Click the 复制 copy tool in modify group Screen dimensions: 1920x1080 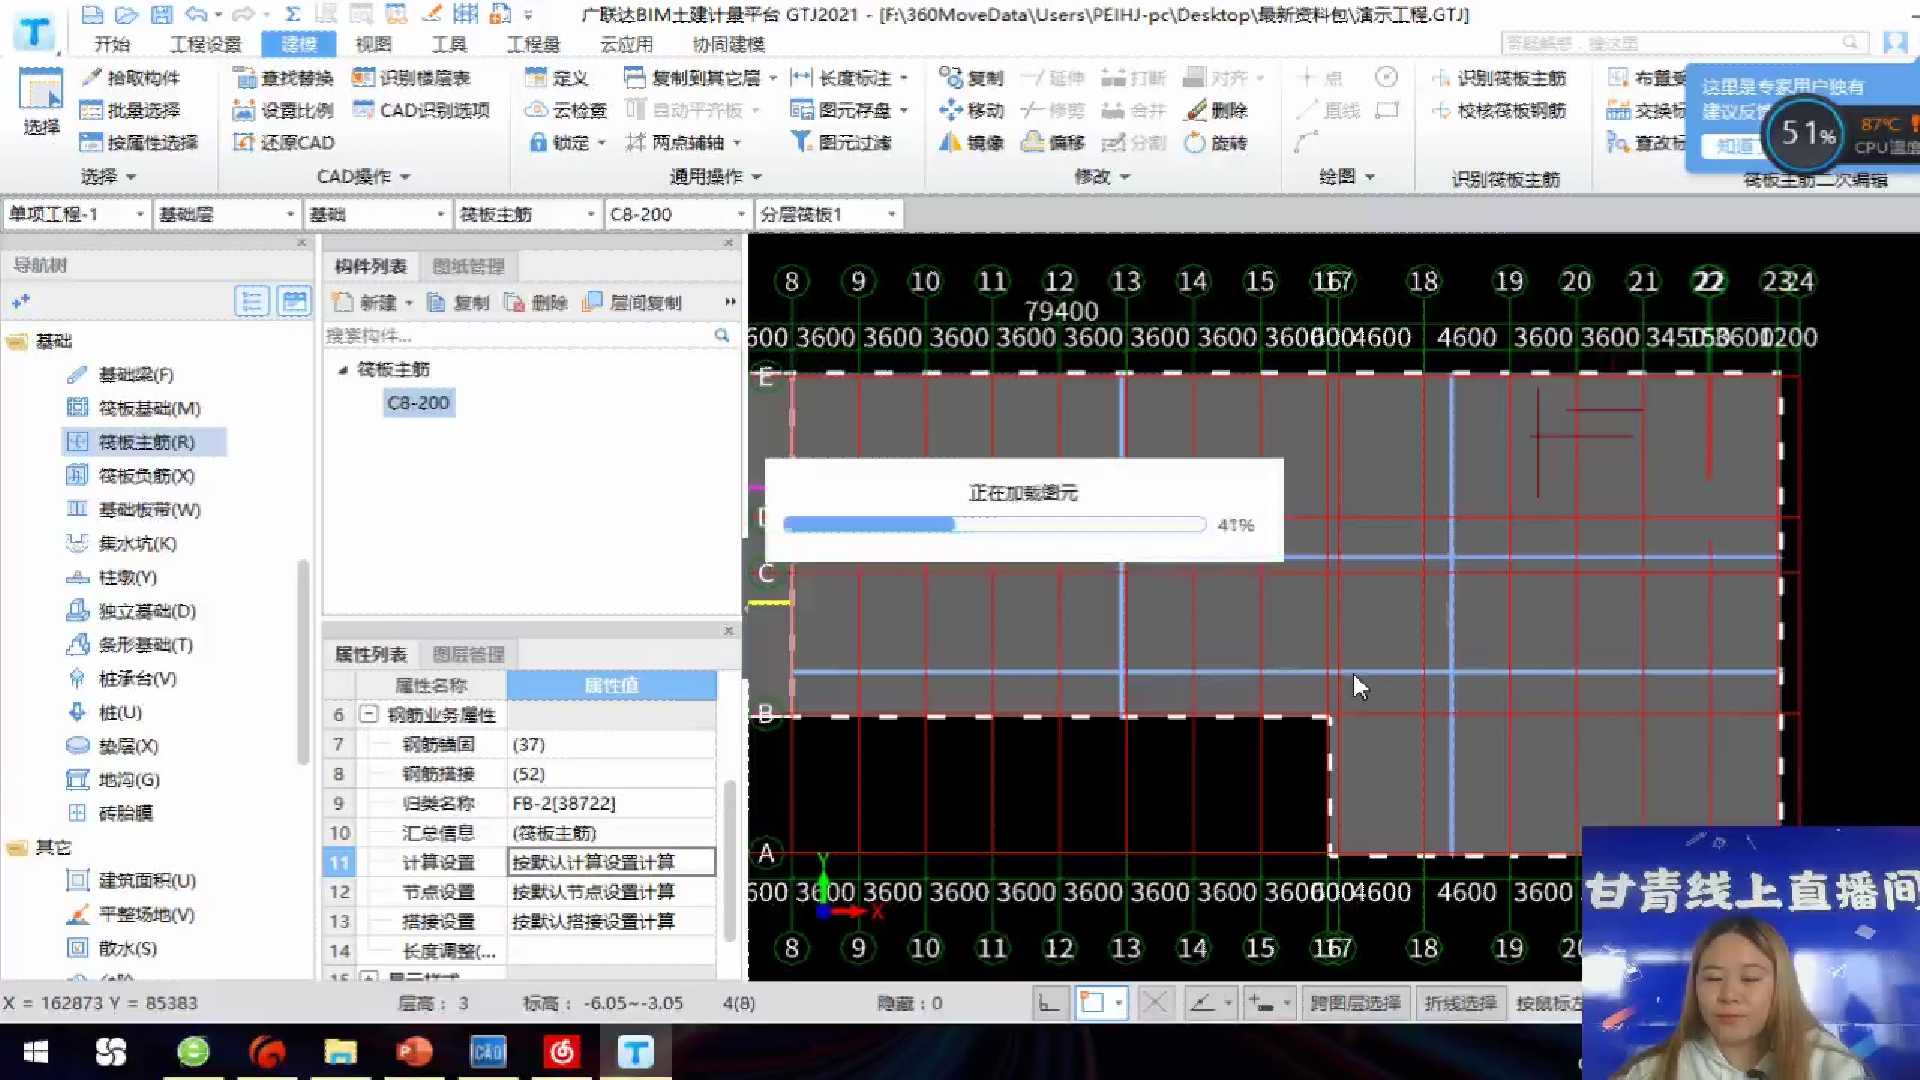[971, 78]
